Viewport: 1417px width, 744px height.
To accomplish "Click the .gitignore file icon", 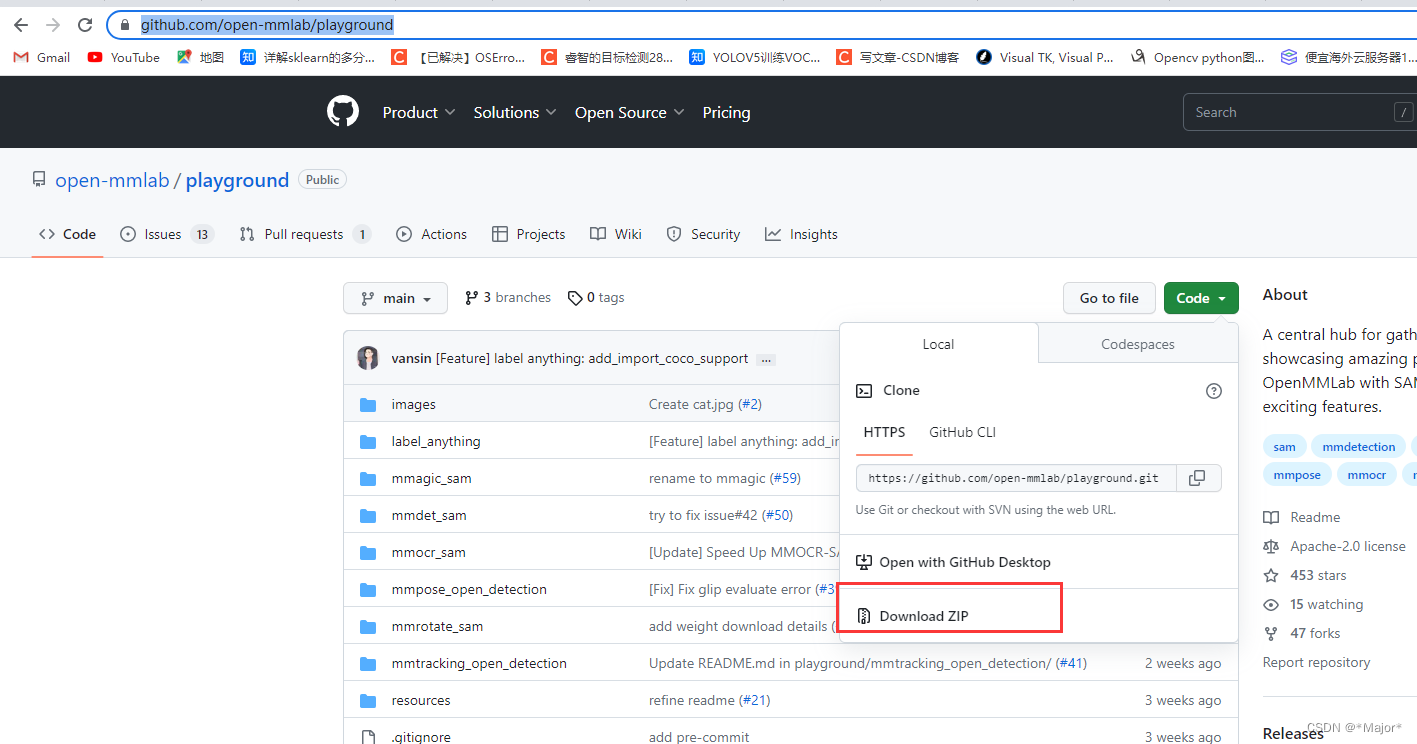I will pos(368,737).
